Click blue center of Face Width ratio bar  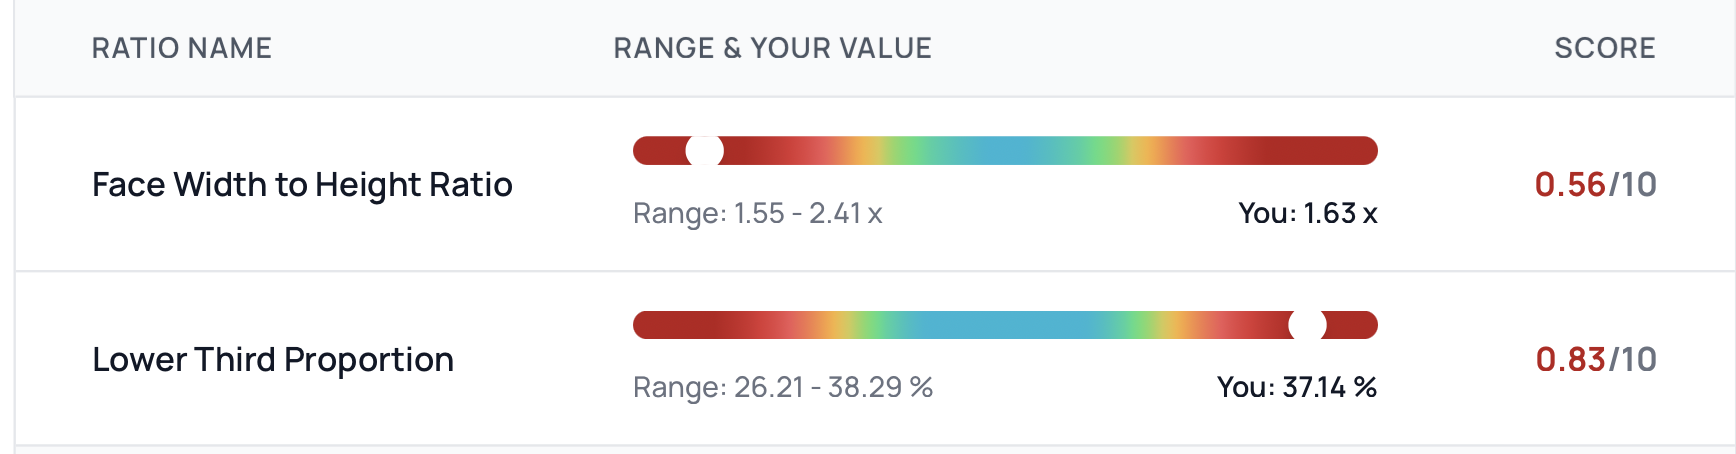(x=1005, y=151)
